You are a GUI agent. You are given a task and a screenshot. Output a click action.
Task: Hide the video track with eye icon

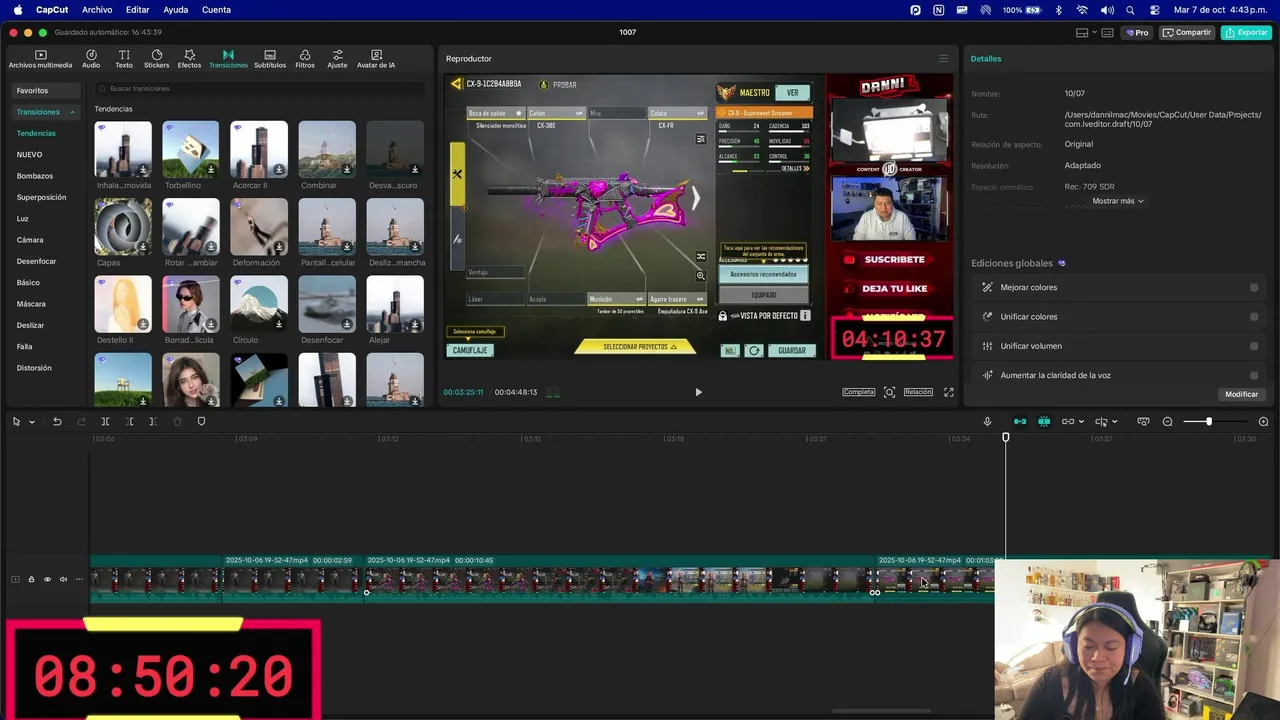[47, 579]
